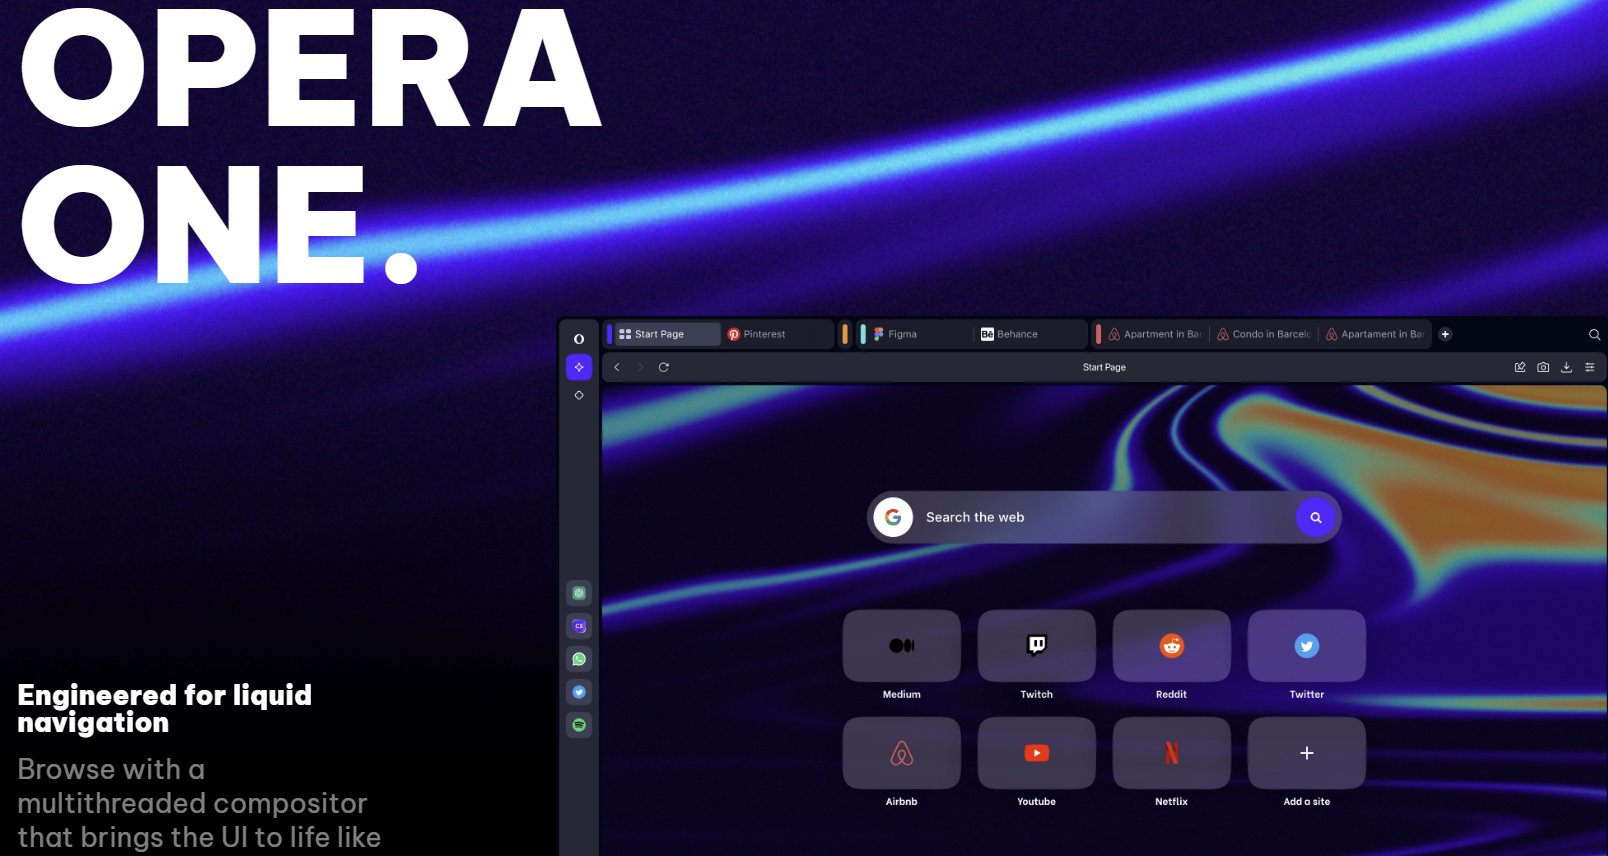Switch to the first Apartment in Bar tab
Image resolution: width=1608 pixels, height=856 pixels.
tap(1155, 334)
